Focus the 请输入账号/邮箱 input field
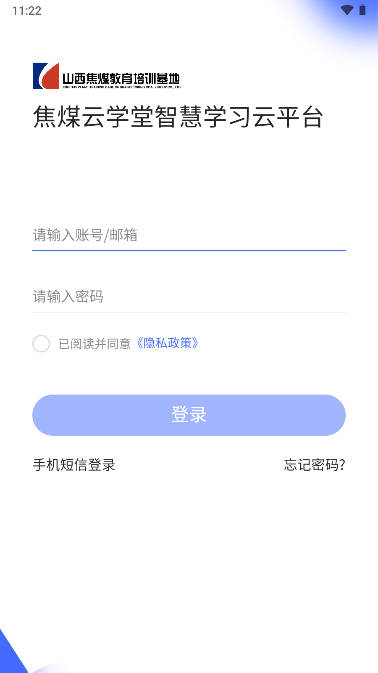Screen dimensions: 378x673 (189, 235)
